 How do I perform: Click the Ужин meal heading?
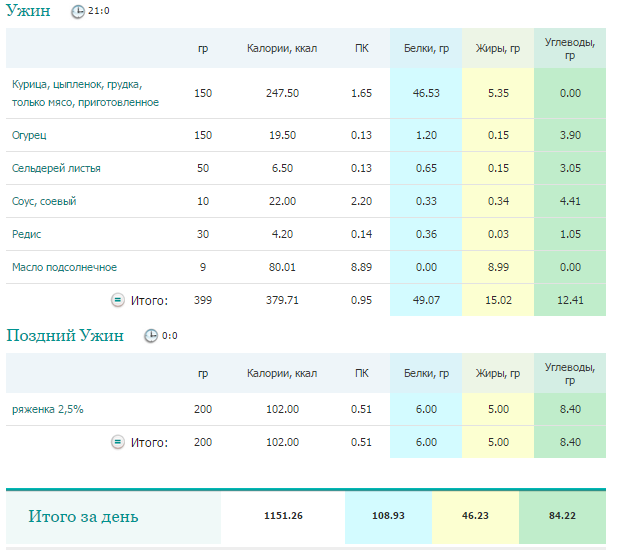(x=28, y=11)
